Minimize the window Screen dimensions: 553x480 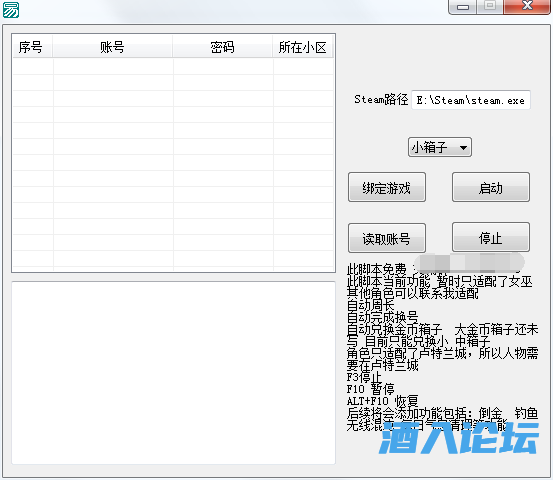pos(463,7)
